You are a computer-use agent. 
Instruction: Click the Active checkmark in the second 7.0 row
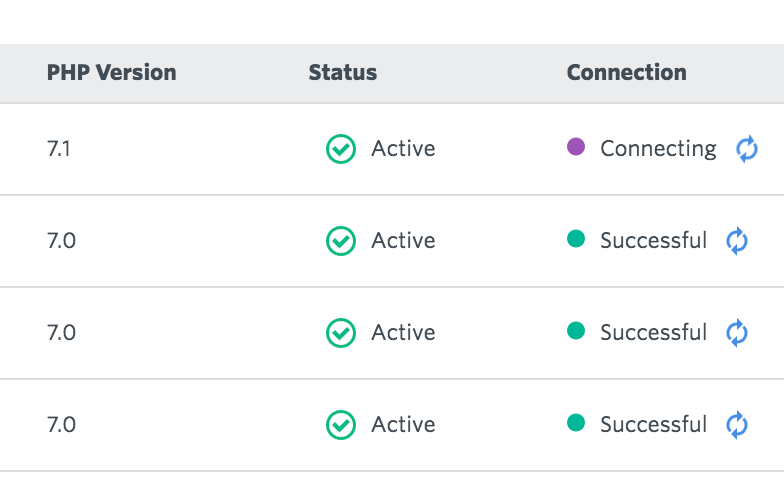click(341, 333)
